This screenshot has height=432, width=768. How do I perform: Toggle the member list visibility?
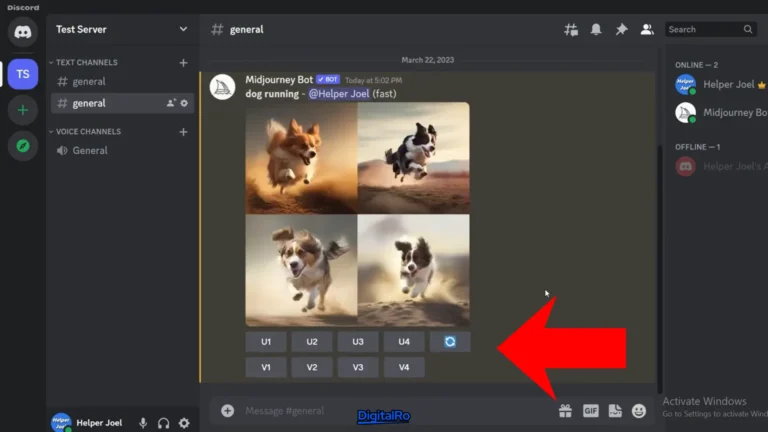click(646, 30)
